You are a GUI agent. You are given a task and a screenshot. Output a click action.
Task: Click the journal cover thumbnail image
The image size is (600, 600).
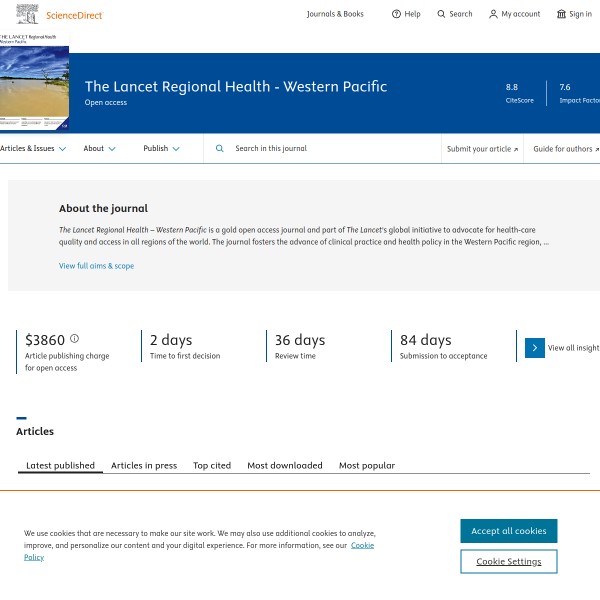[x=34, y=89]
